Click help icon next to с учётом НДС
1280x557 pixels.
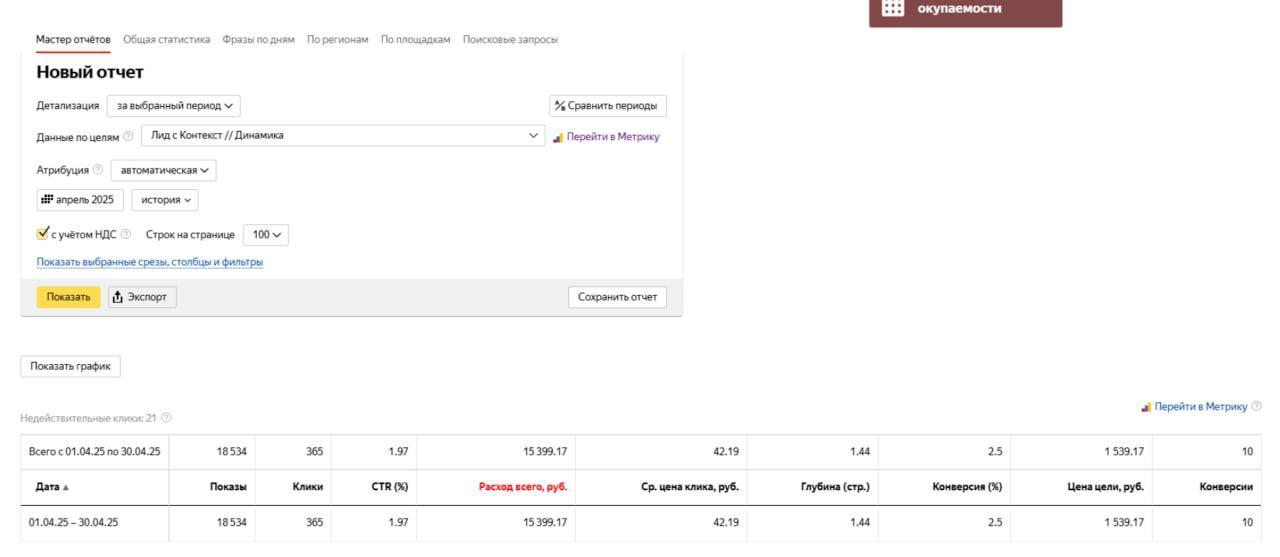tap(126, 235)
